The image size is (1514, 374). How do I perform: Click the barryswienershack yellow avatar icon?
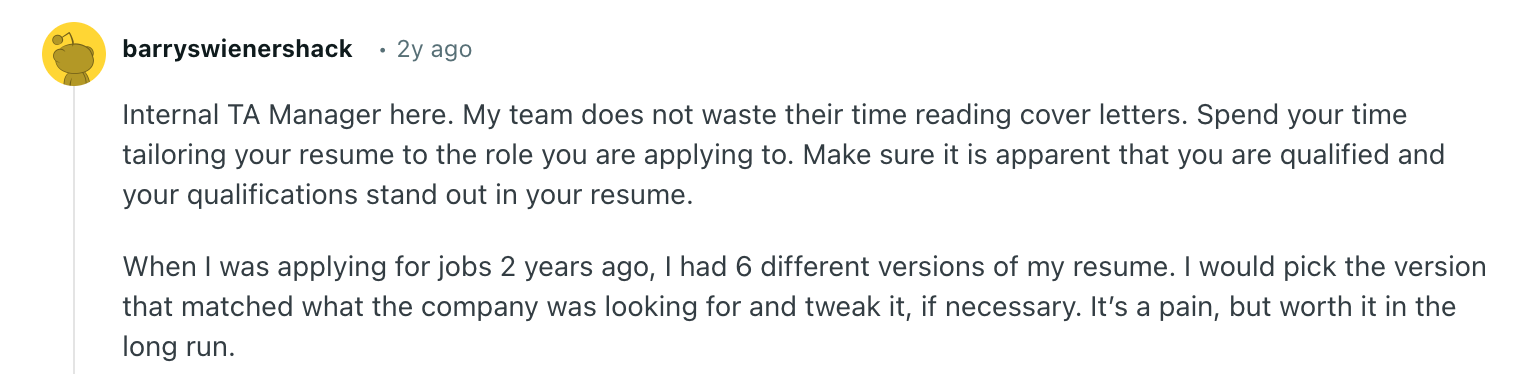coord(74,56)
